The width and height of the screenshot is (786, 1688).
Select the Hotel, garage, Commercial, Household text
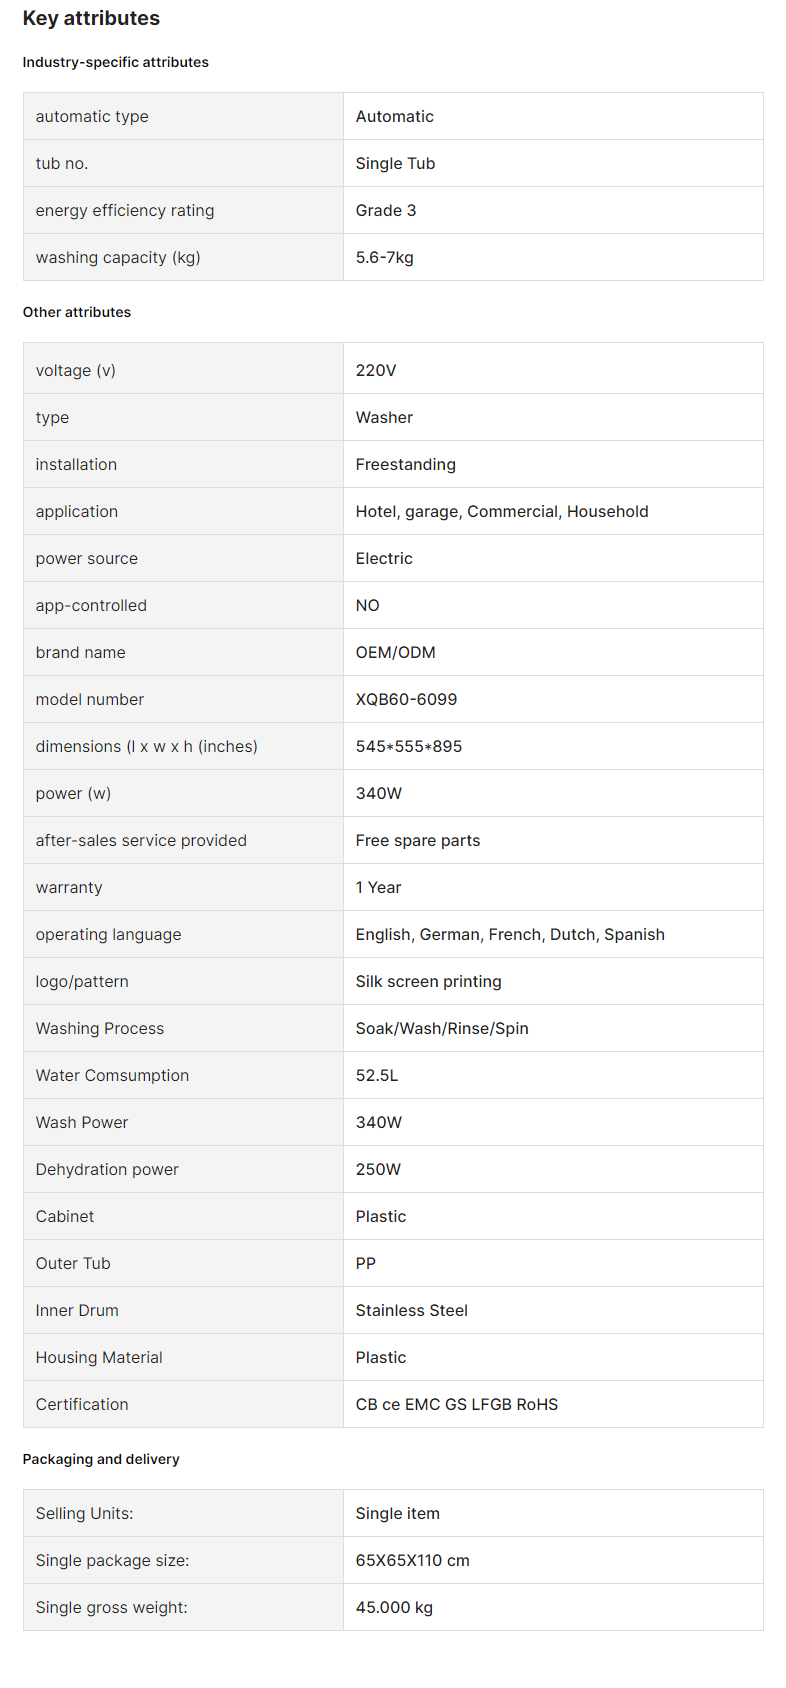coord(502,511)
